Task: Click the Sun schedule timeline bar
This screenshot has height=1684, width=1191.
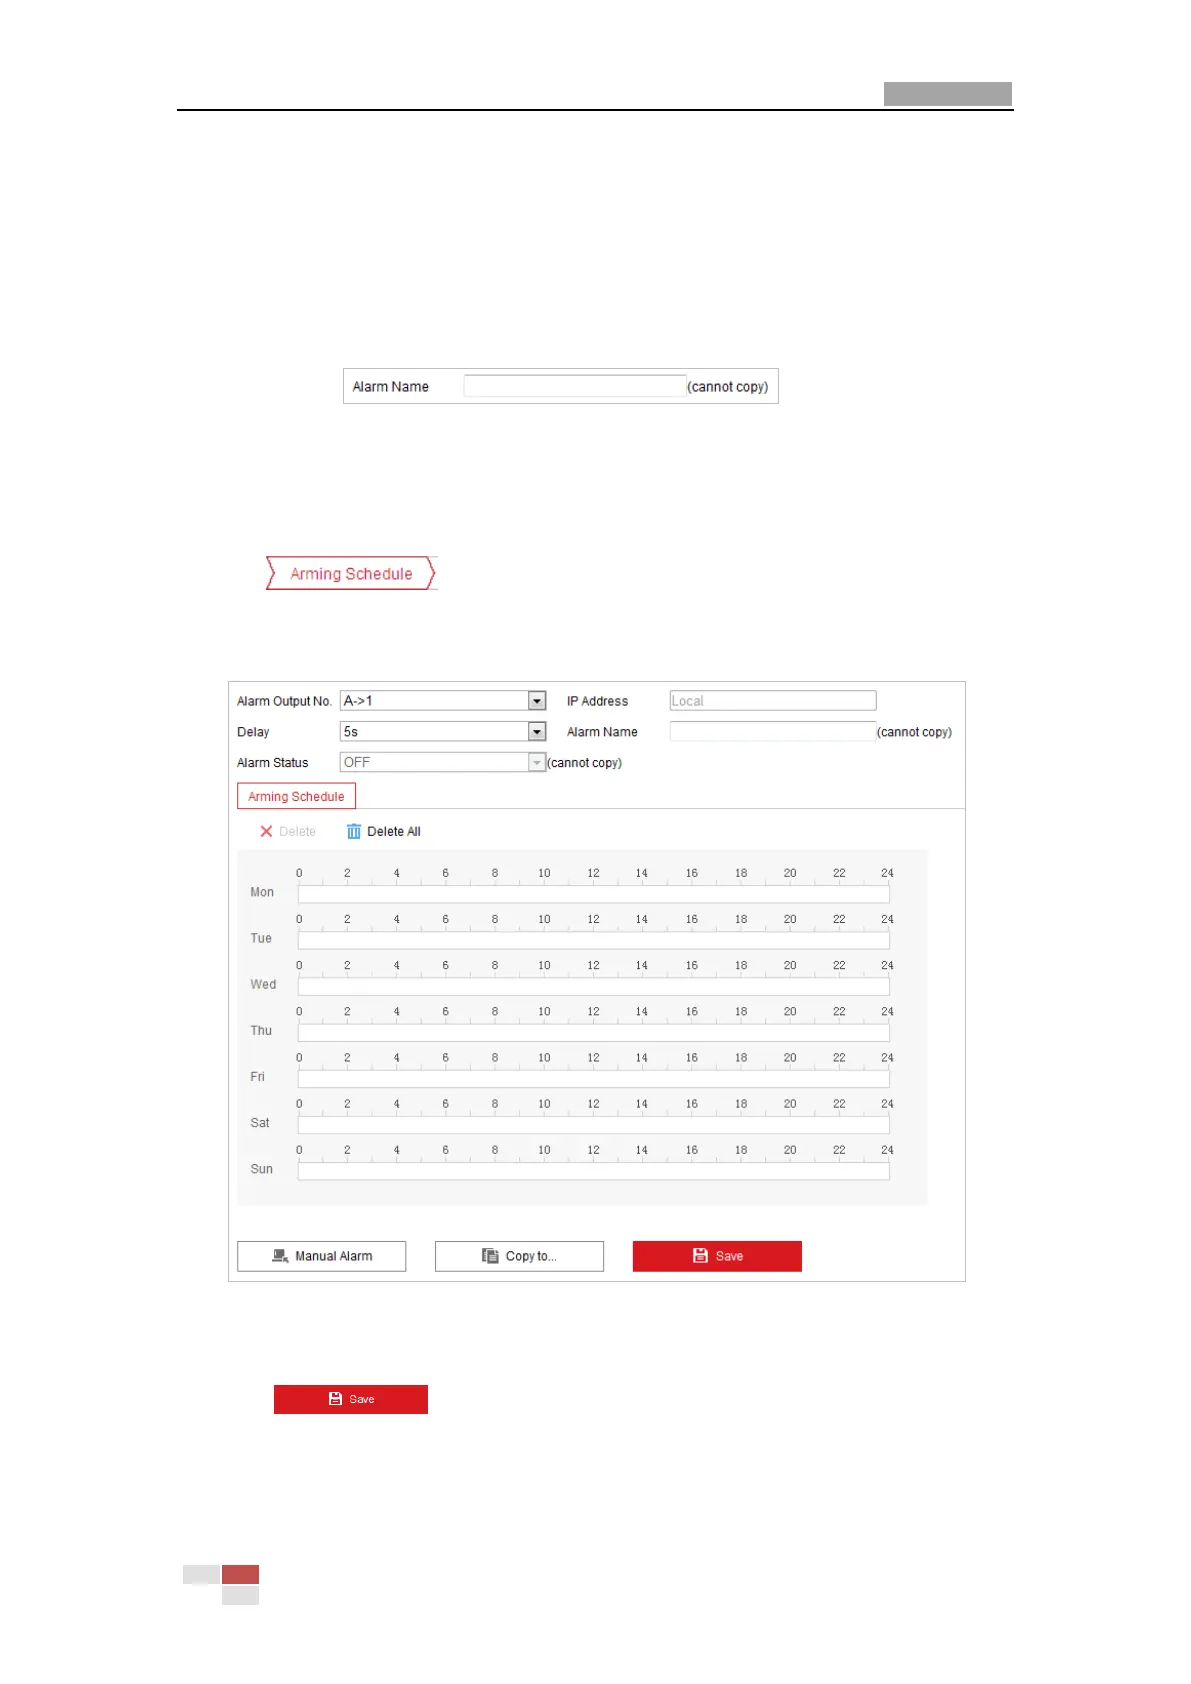Action: (593, 1170)
